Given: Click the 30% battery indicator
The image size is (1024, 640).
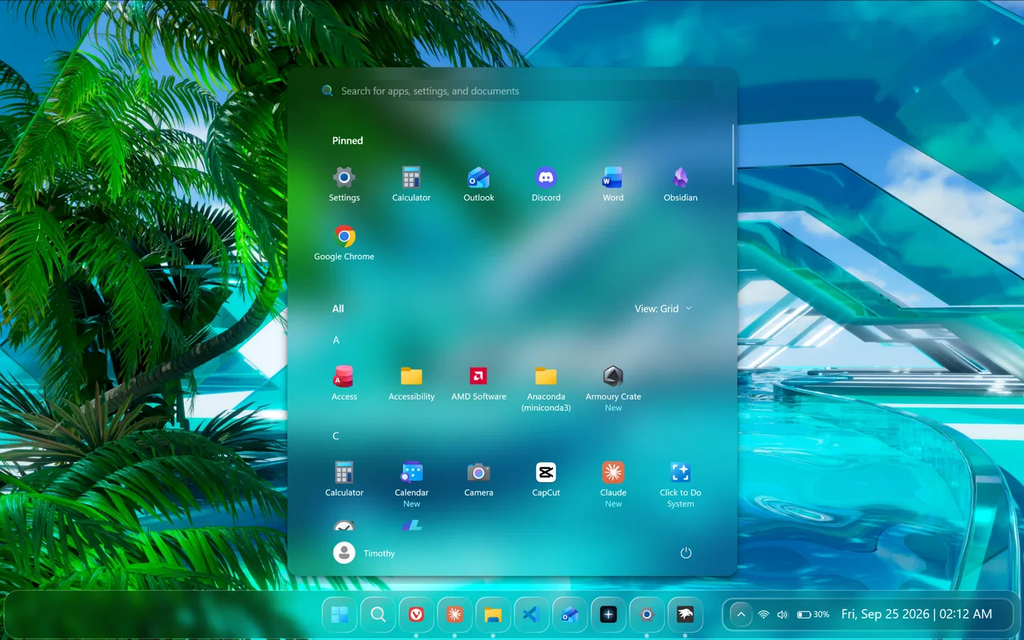Looking at the screenshot, I should click(x=814, y=615).
